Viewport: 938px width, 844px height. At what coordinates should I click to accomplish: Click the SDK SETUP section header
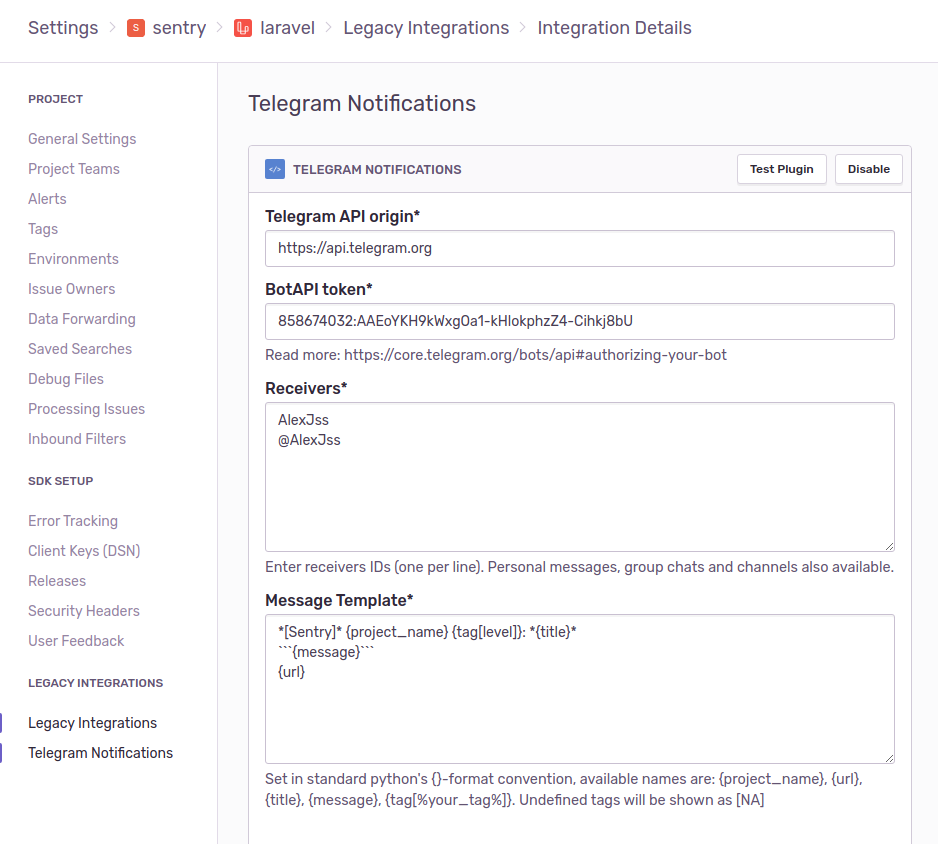[x=60, y=481]
